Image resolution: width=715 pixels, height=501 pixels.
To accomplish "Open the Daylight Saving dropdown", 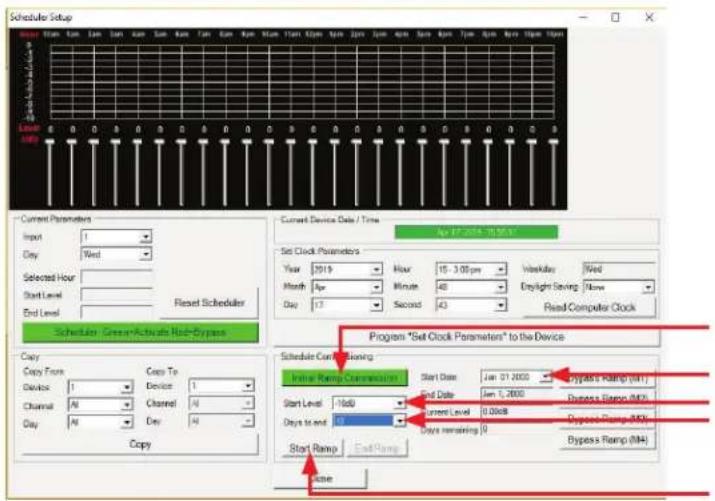I will (x=619, y=287).
